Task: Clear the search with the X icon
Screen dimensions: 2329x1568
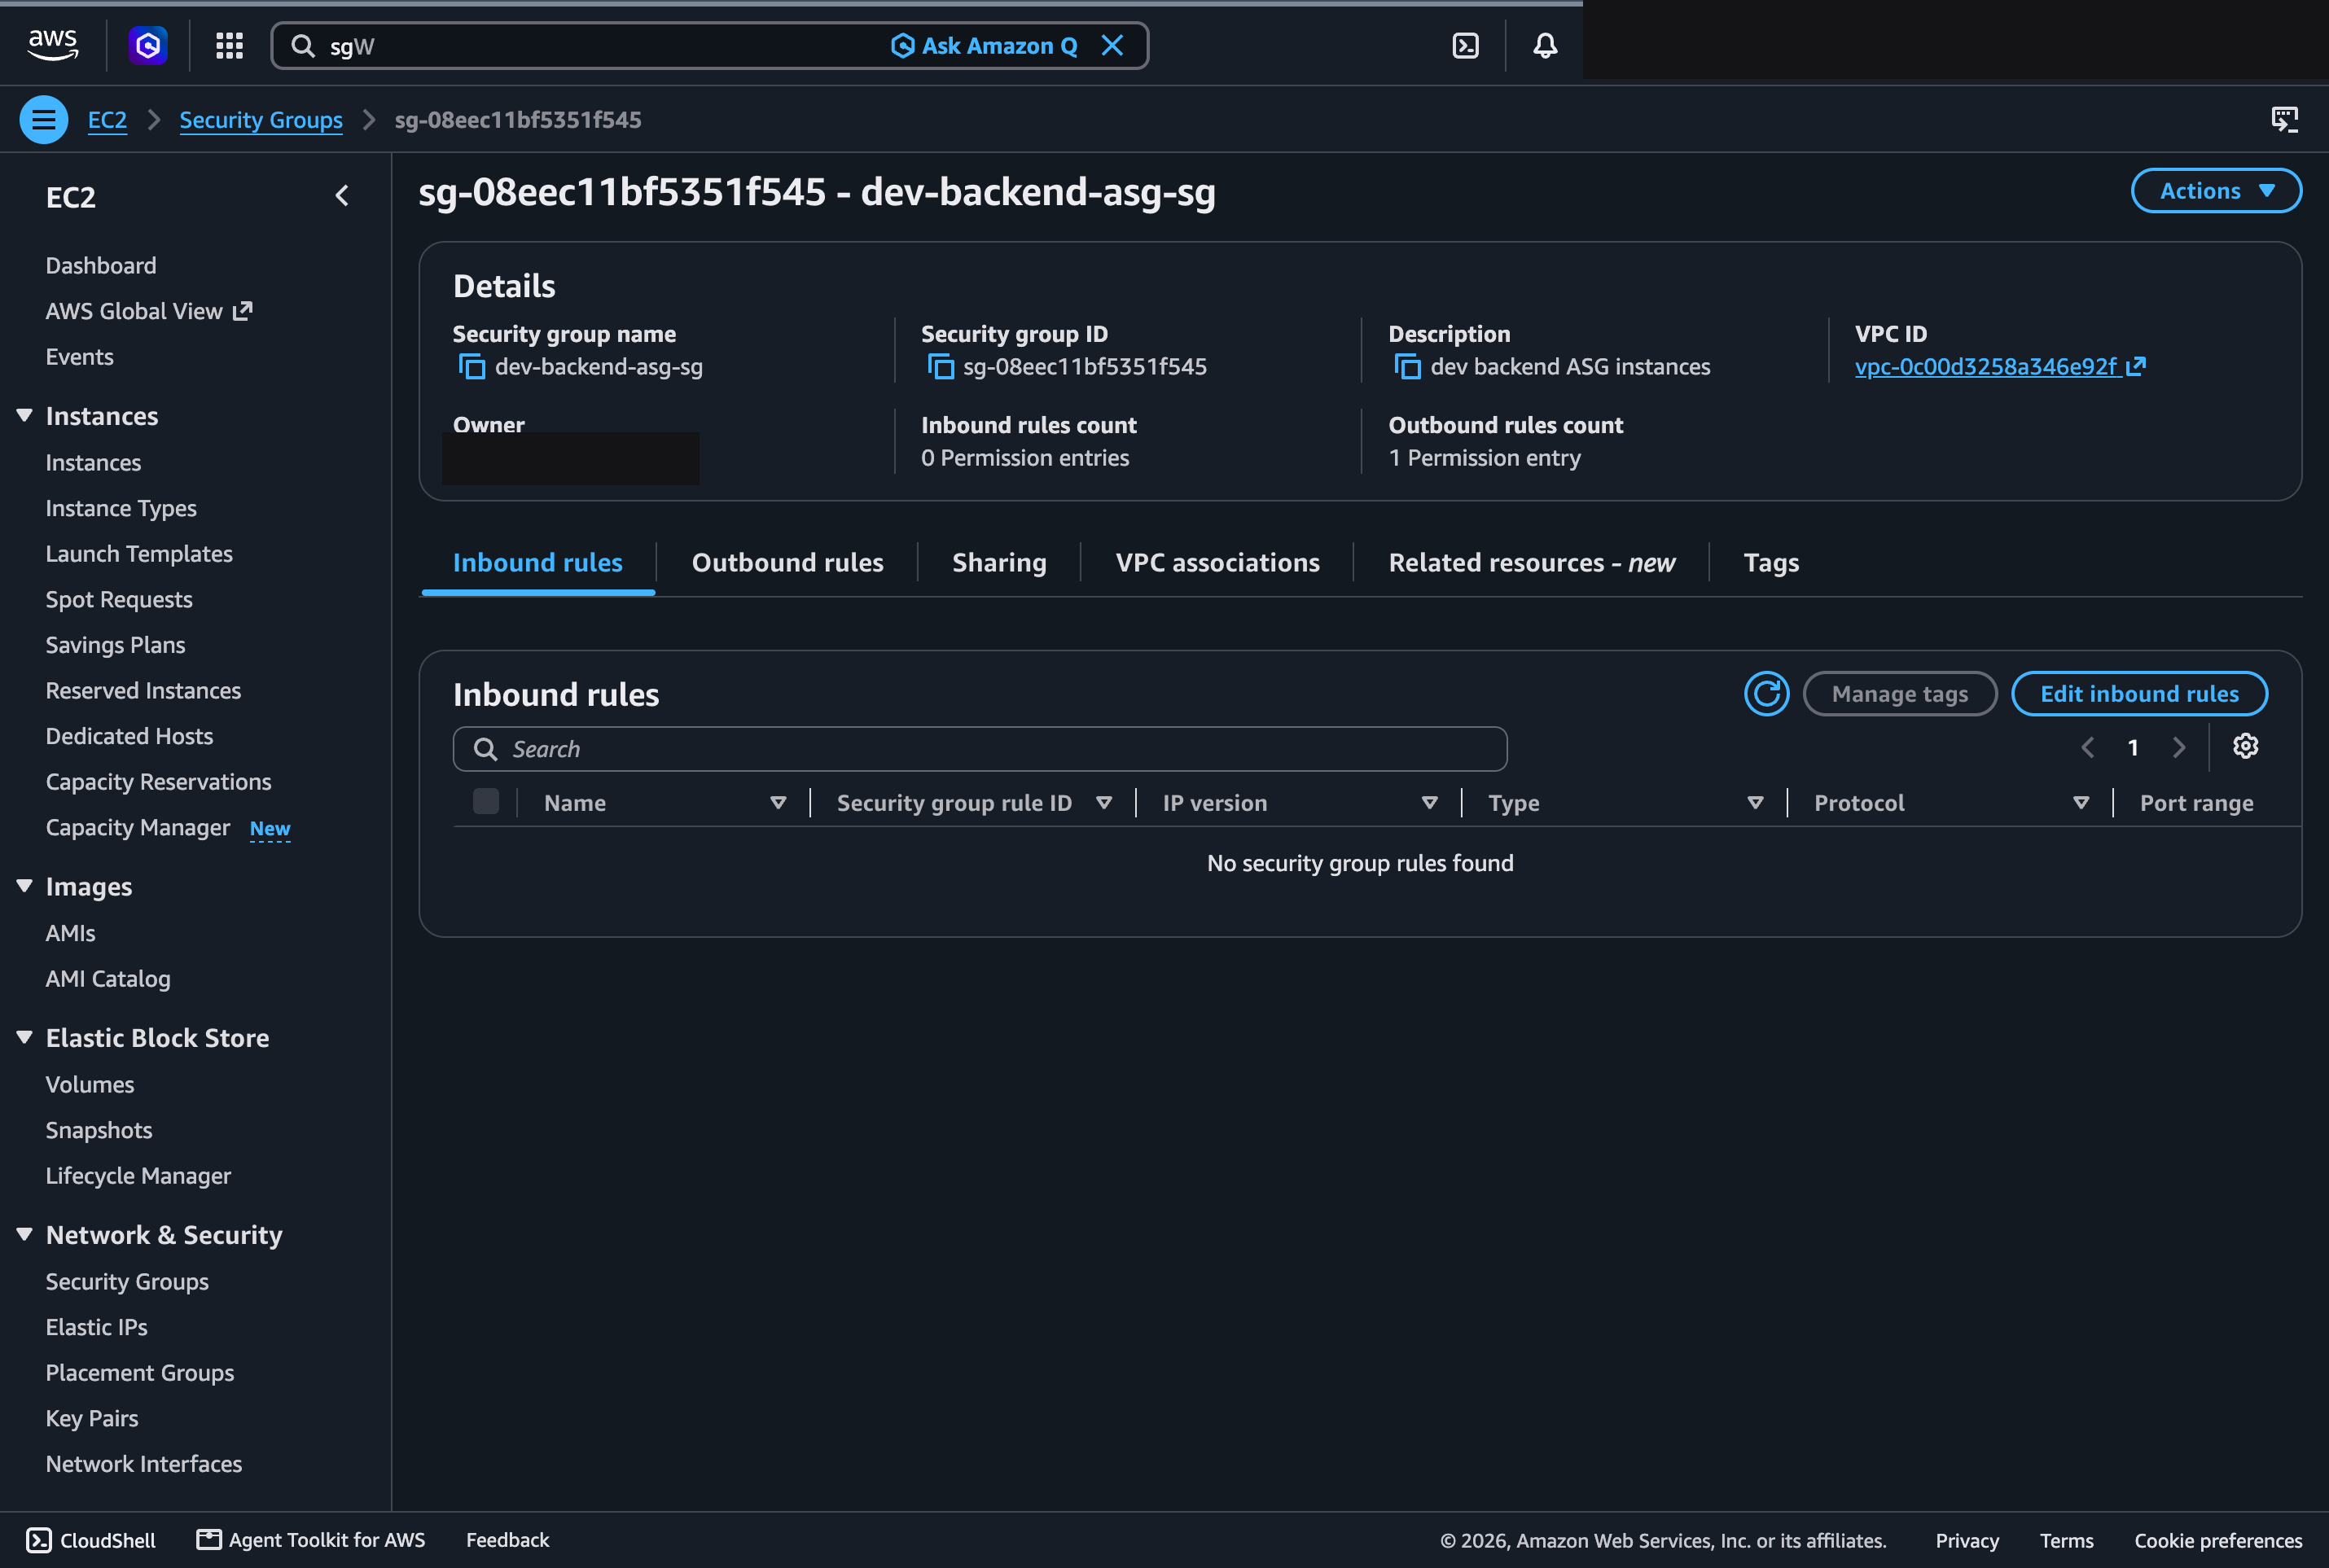Action: pos(1112,45)
